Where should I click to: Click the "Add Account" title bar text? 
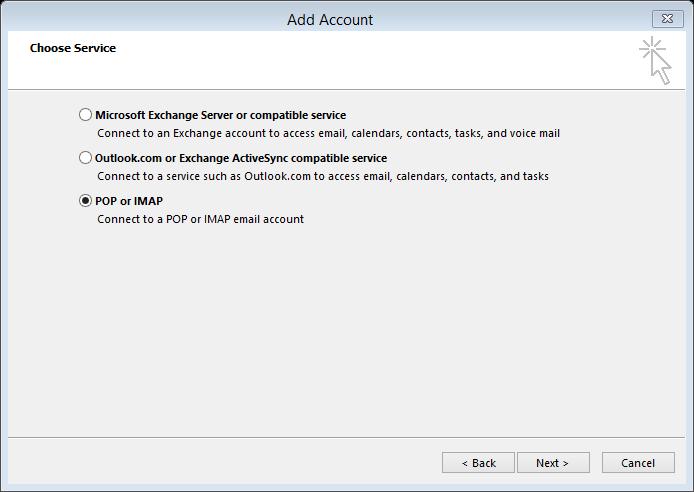330,19
